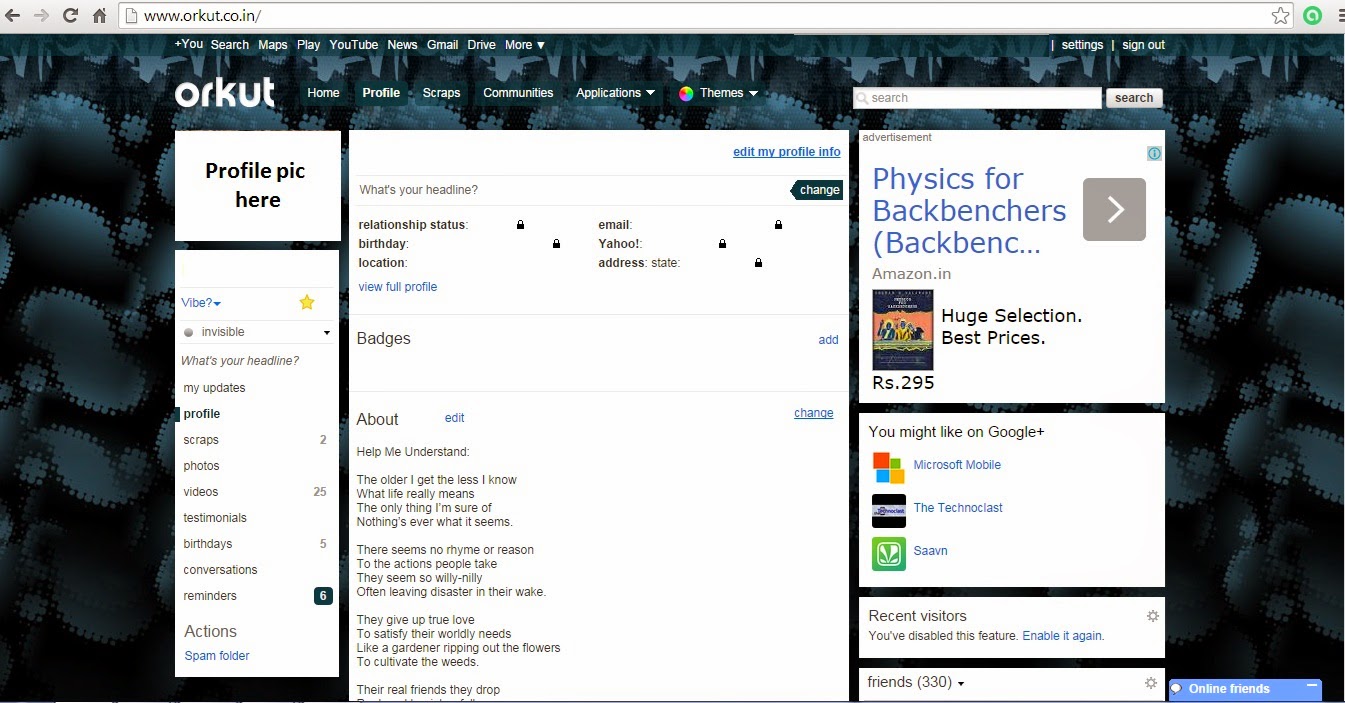
Task: Click lock icon beside relationship status
Action: [x=520, y=225]
